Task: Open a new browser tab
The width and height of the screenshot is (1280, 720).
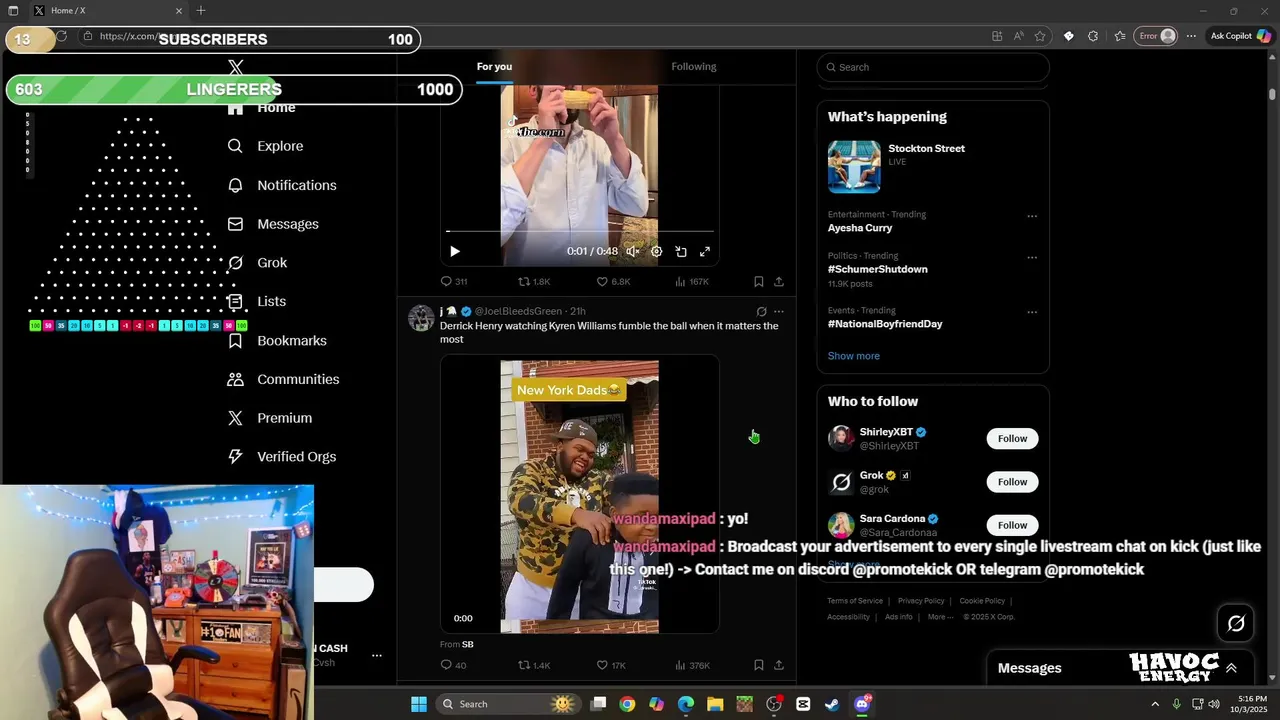Action: (x=201, y=11)
